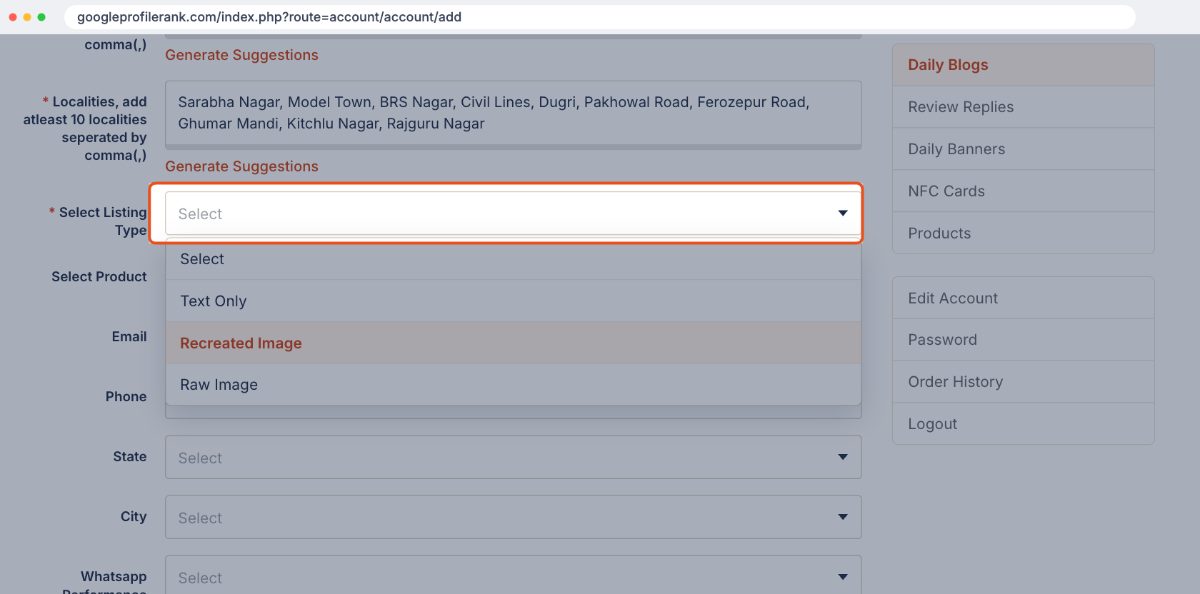The height and width of the screenshot is (594, 1200).
Task: Open Review Replies in the sidebar
Action: 1023,107
